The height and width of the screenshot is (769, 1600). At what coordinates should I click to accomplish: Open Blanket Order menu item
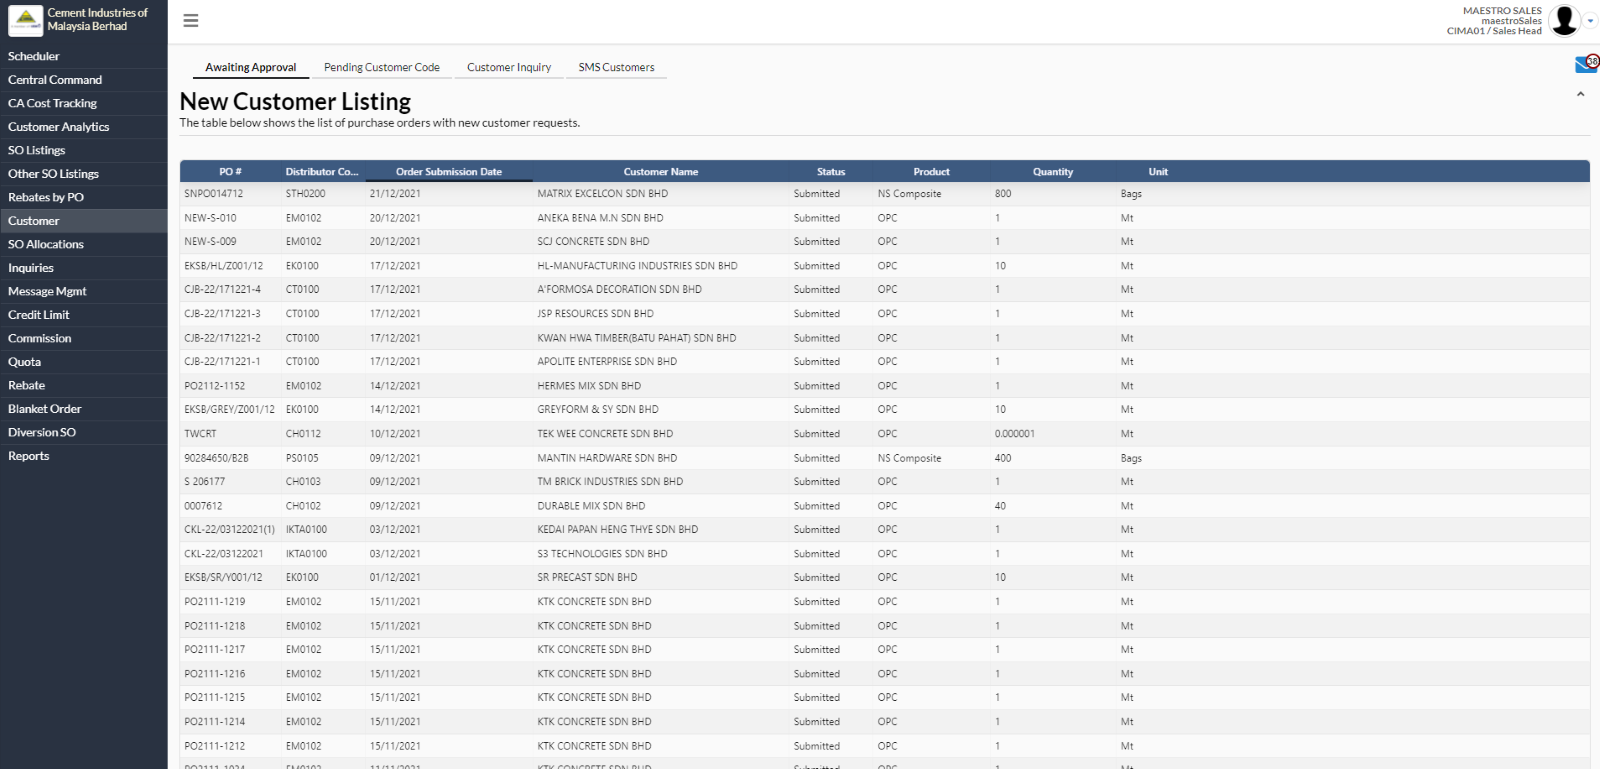84,409
